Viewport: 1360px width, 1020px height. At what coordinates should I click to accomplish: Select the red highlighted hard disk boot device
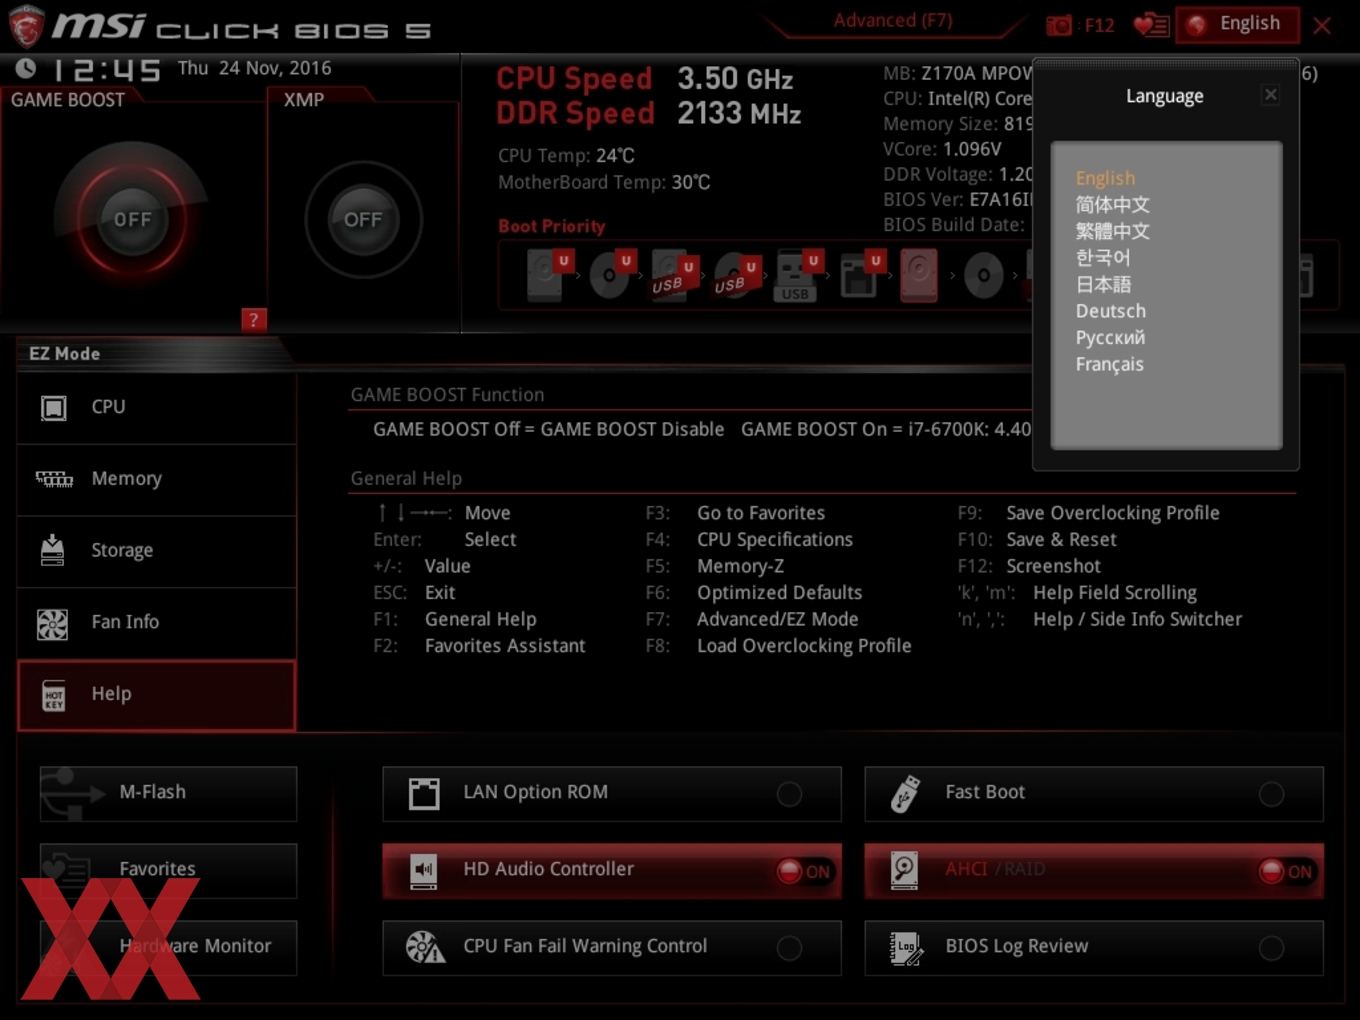(919, 275)
